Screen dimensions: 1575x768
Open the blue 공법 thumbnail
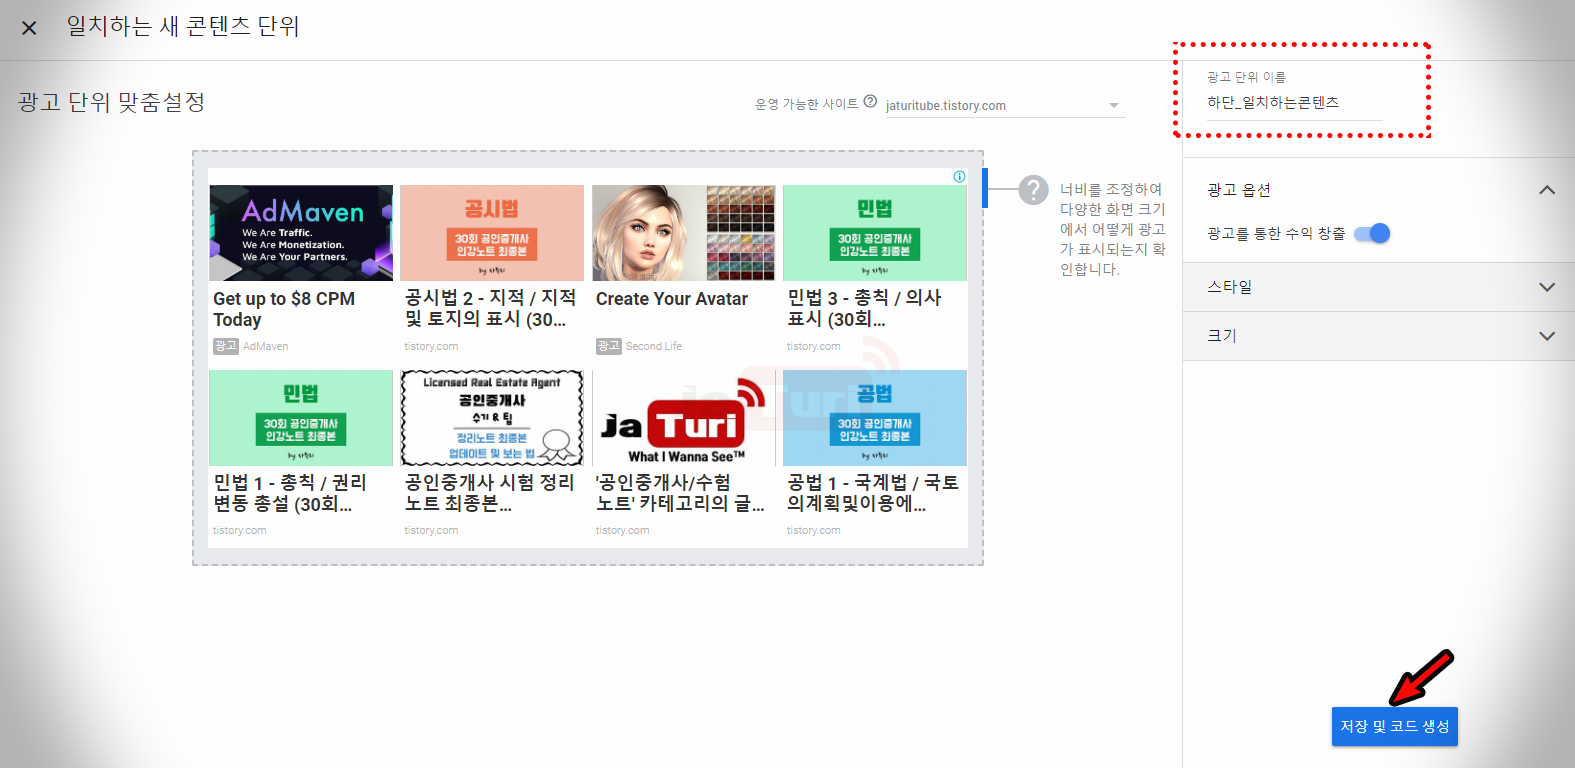(x=875, y=418)
